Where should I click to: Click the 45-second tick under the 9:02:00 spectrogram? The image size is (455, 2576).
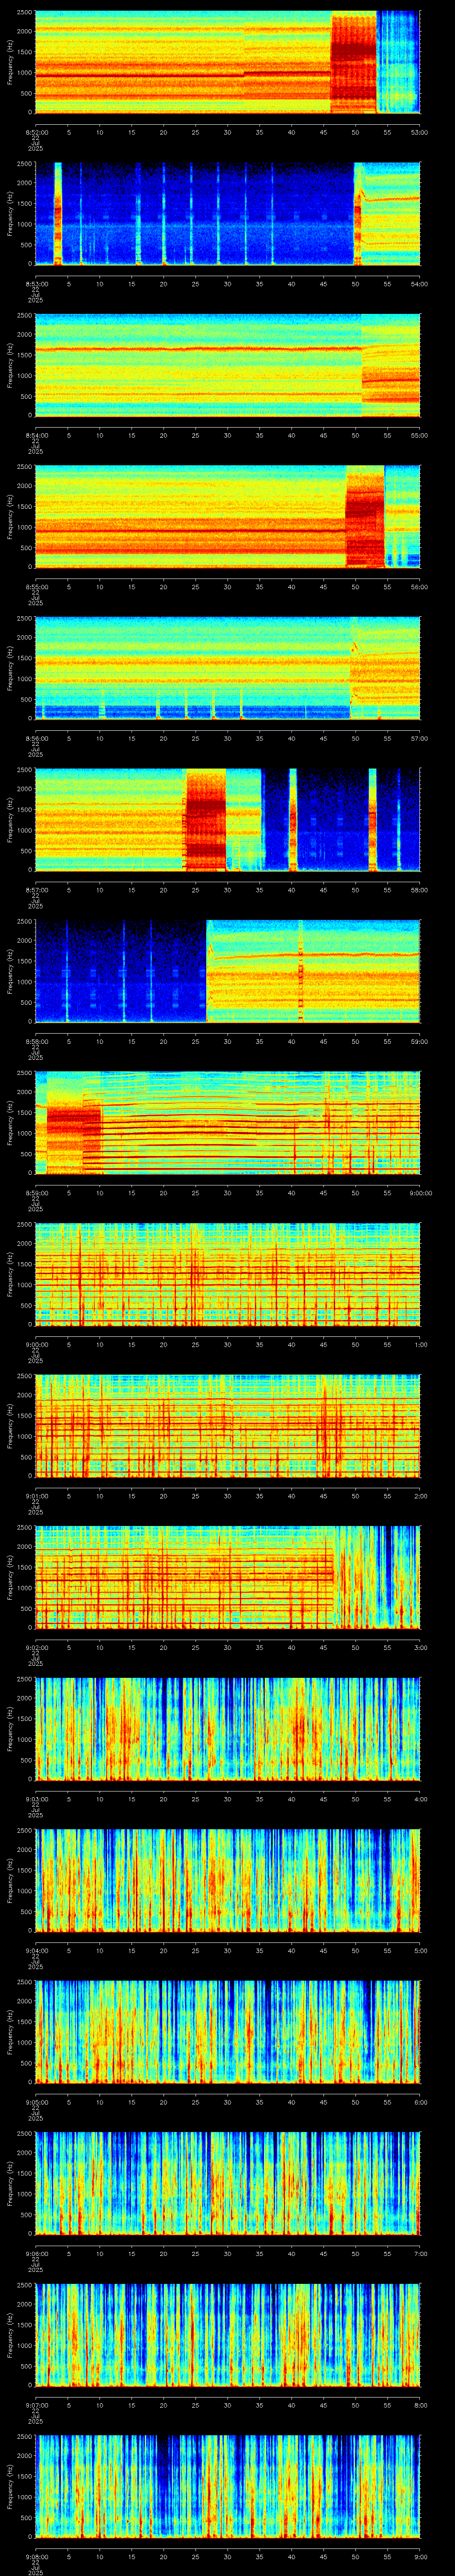click(323, 1647)
